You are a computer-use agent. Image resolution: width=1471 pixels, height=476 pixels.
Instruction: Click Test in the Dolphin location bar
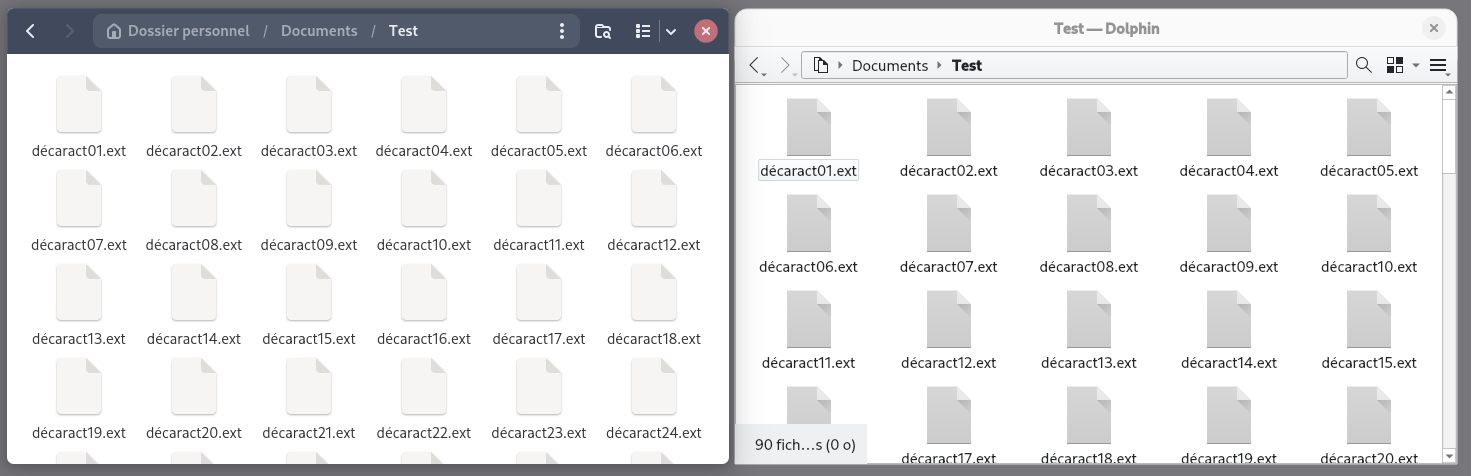967,66
